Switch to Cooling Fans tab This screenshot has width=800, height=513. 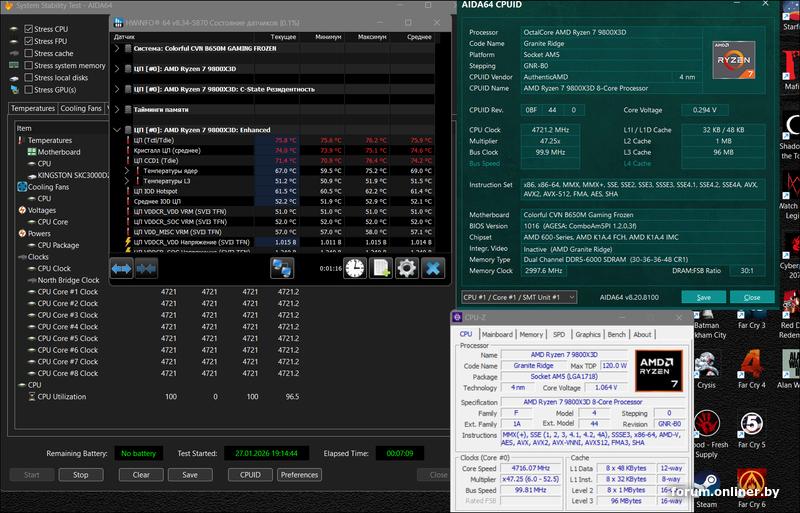pyautogui.click(x=81, y=108)
